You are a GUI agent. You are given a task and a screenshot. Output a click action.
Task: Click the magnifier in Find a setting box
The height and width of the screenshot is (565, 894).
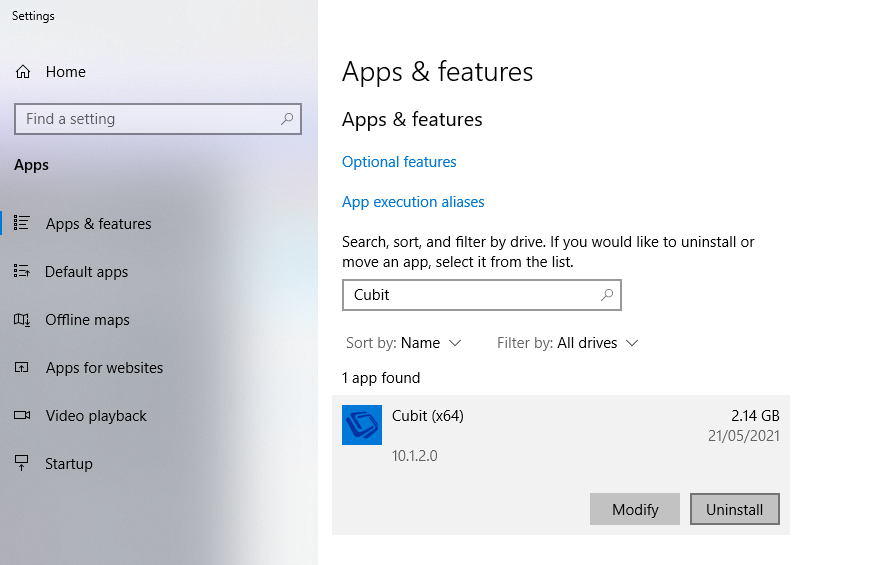(287, 119)
